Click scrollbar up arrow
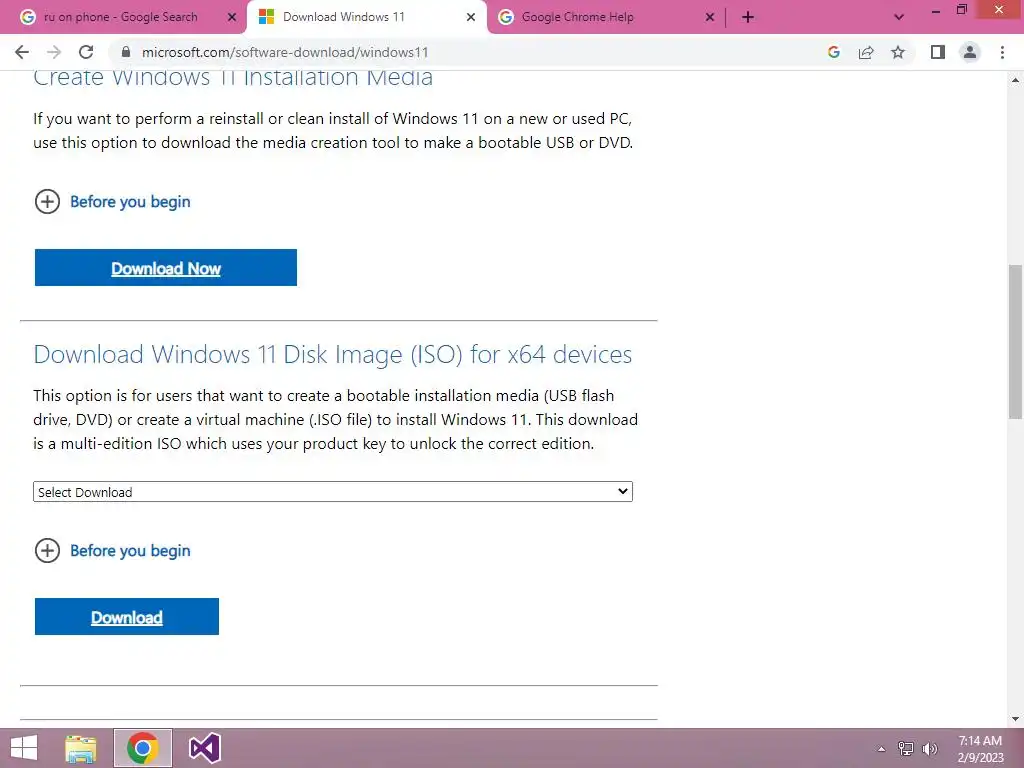The width and height of the screenshot is (1024, 768). [1015, 80]
